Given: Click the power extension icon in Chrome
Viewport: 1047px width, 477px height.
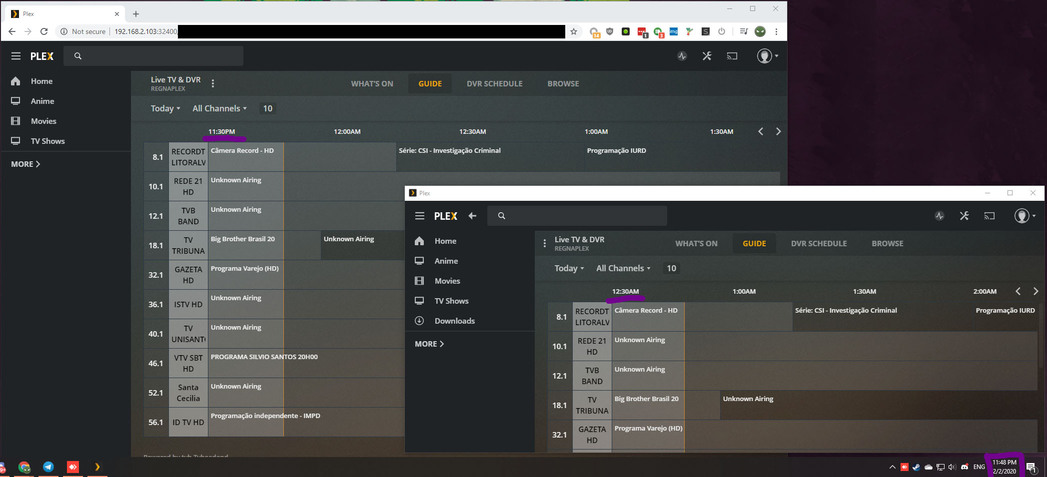Looking at the screenshot, I should pyautogui.click(x=722, y=31).
